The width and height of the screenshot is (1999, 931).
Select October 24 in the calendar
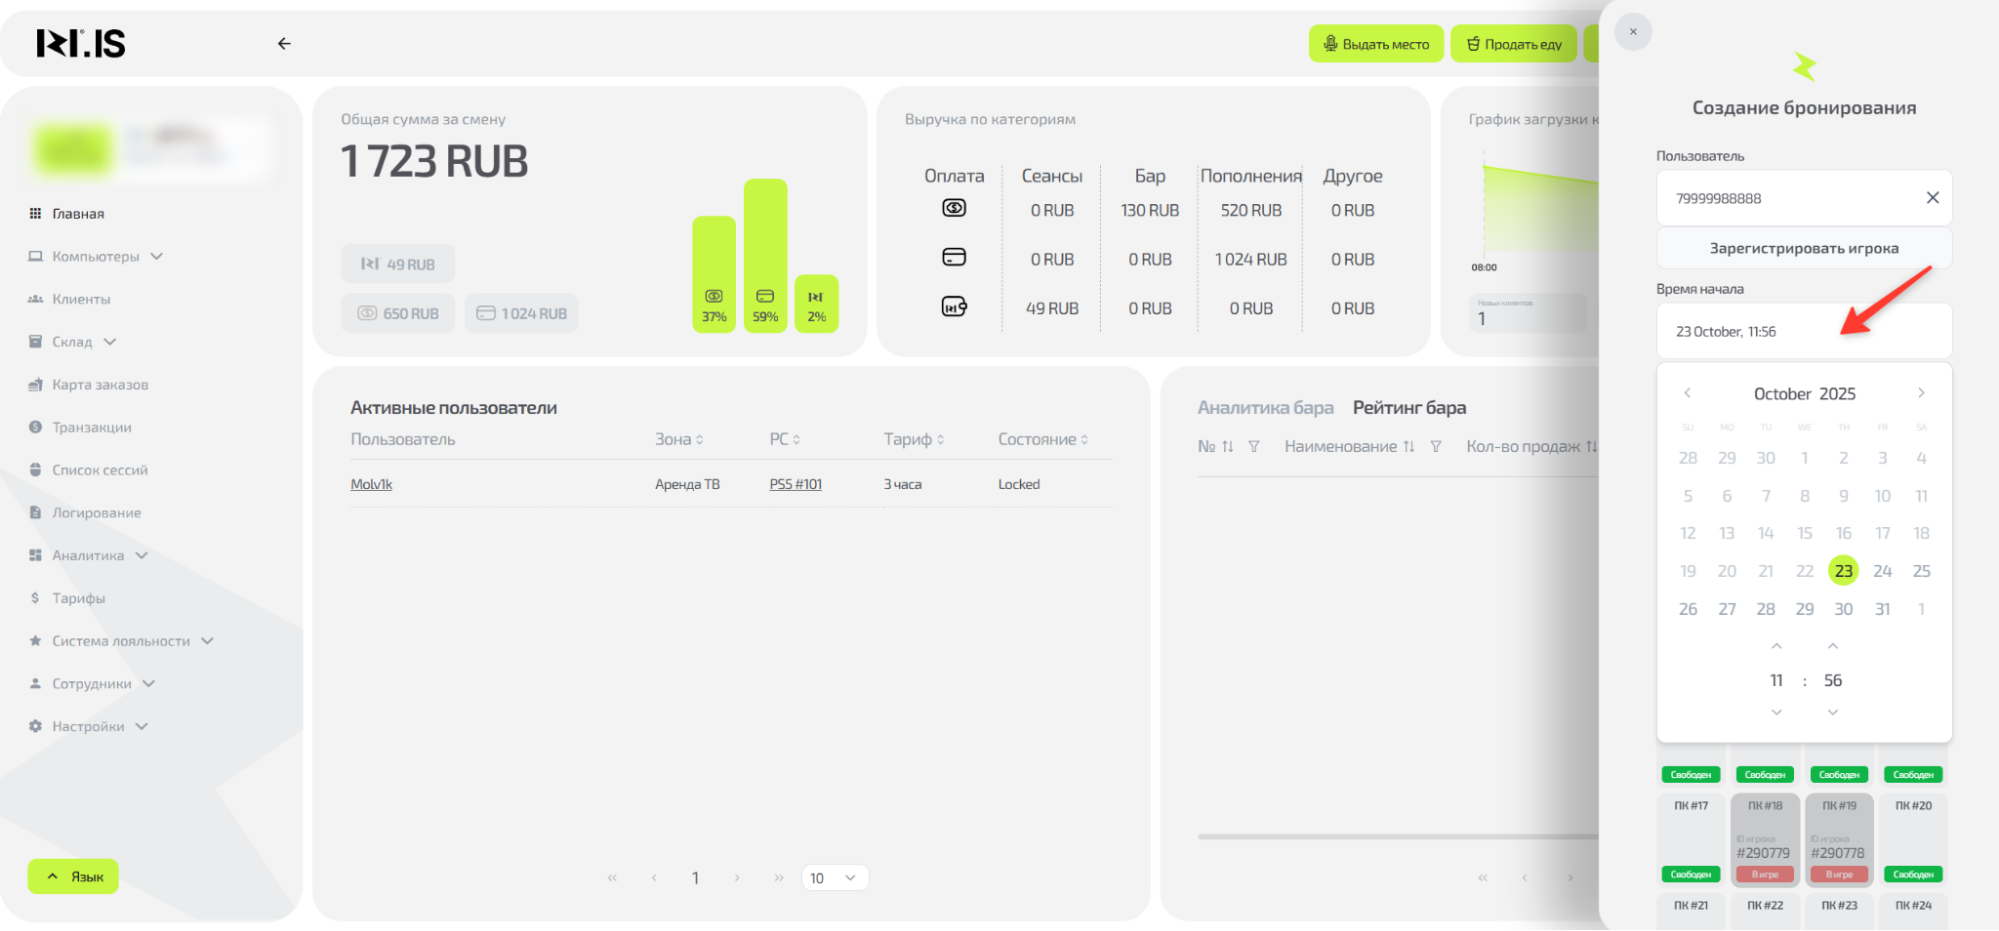tap(1882, 571)
